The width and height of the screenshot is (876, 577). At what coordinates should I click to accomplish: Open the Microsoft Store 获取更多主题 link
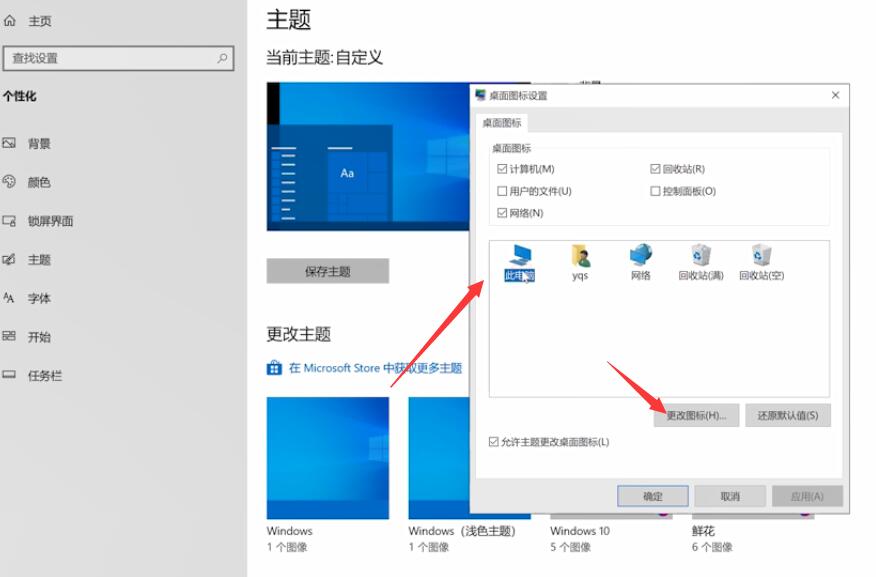[375, 368]
